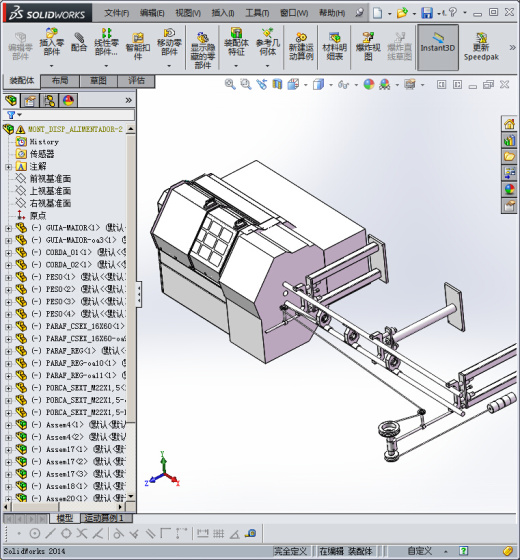520x560 pixels.
Task: Open 文件(F) menu
Action: 116,13
